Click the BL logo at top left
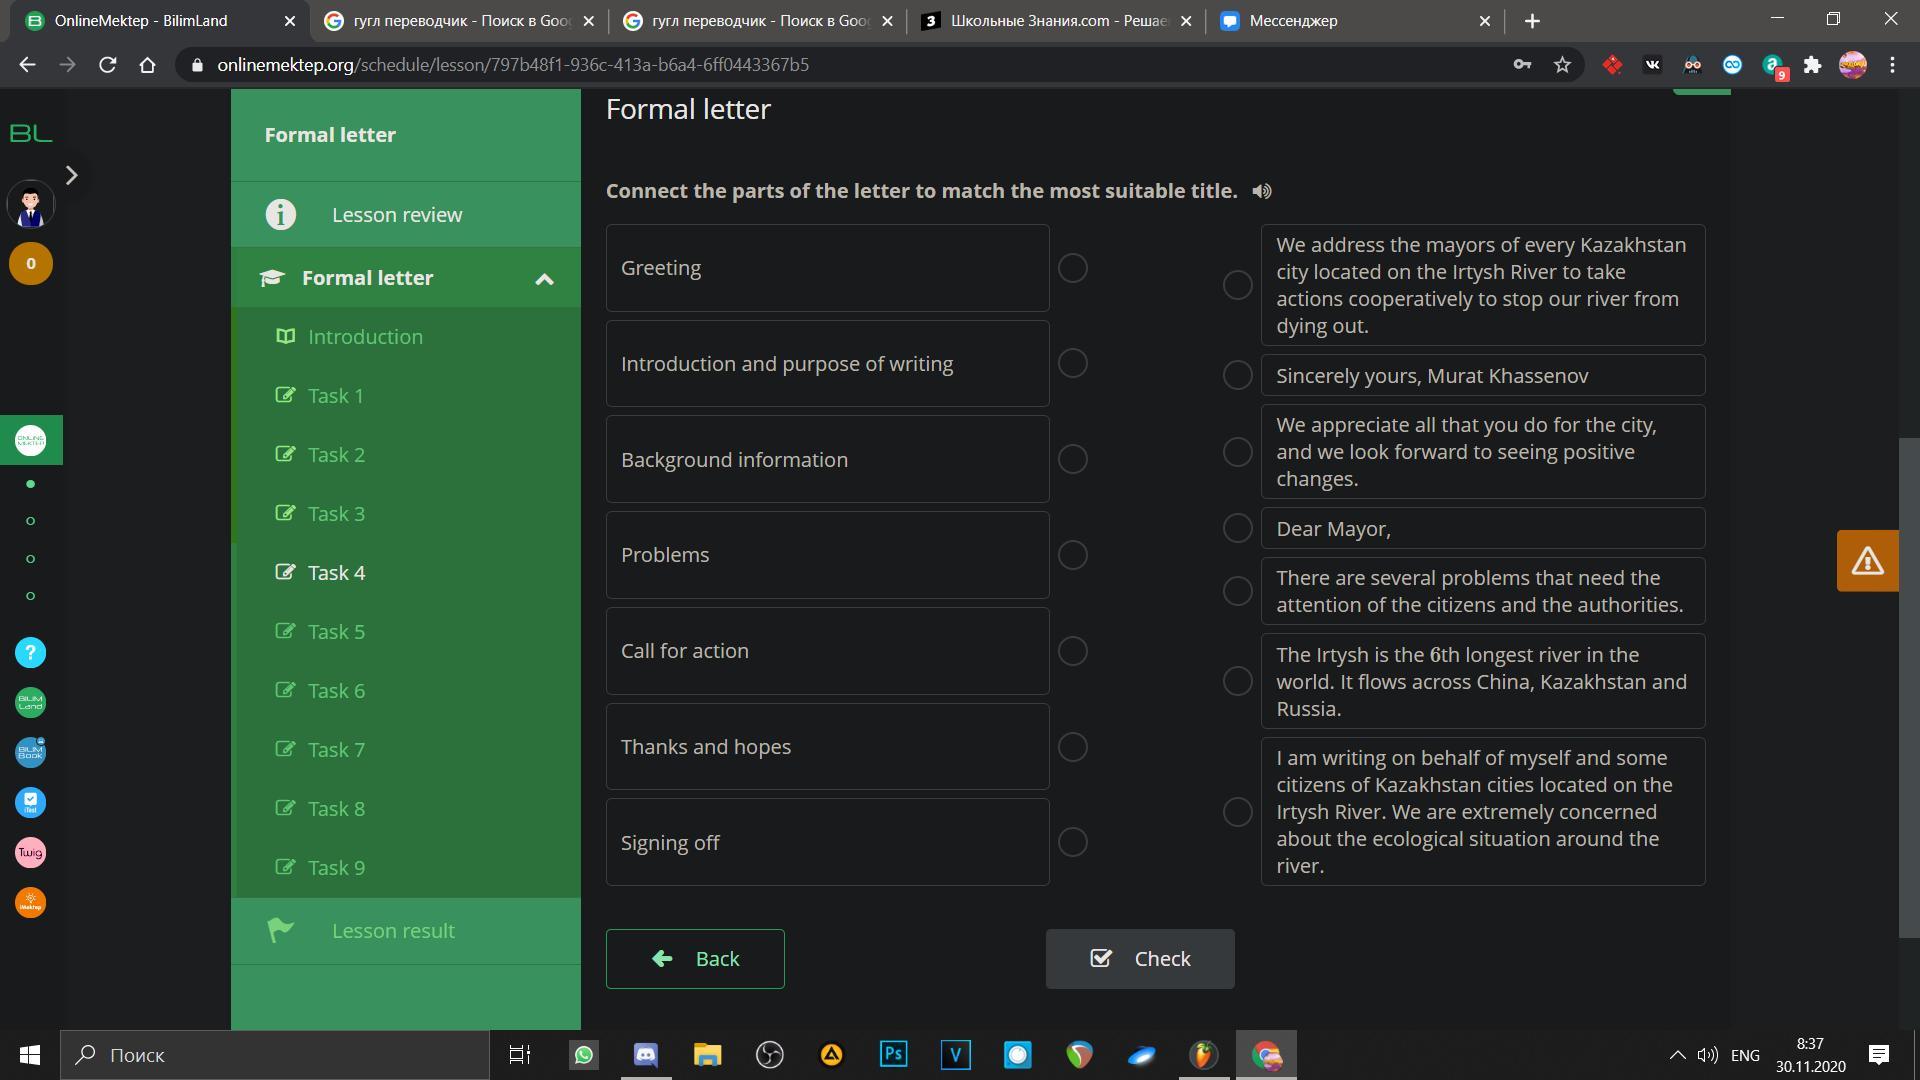The width and height of the screenshot is (1920, 1080). click(x=30, y=133)
